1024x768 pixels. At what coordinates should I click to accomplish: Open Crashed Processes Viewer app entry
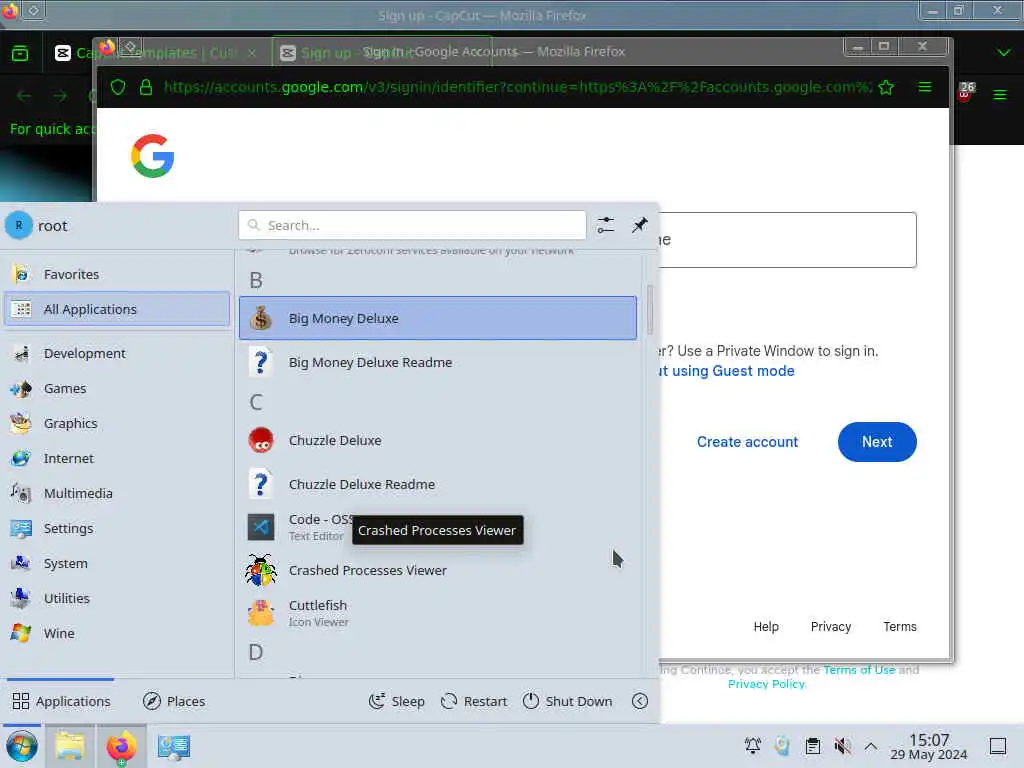(438, 570)
